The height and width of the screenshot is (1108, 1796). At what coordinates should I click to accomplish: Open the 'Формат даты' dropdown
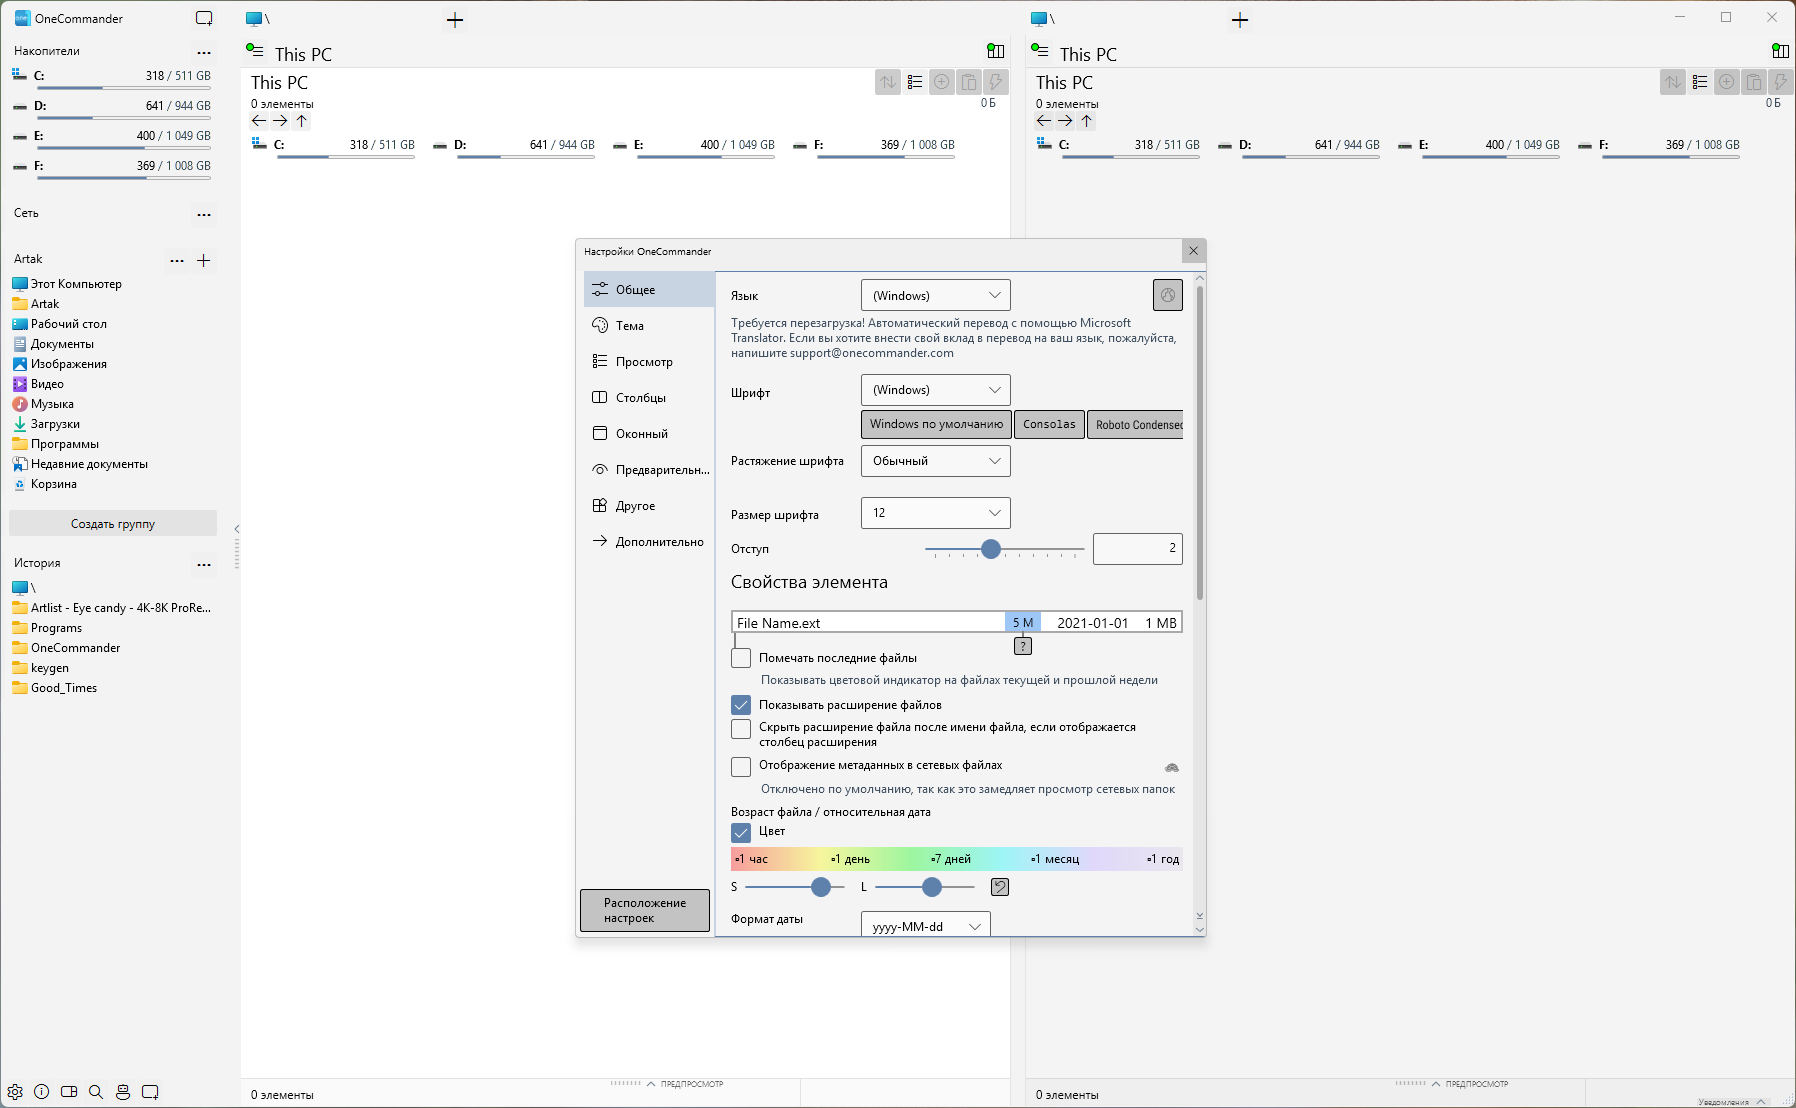tap(925, 926)
